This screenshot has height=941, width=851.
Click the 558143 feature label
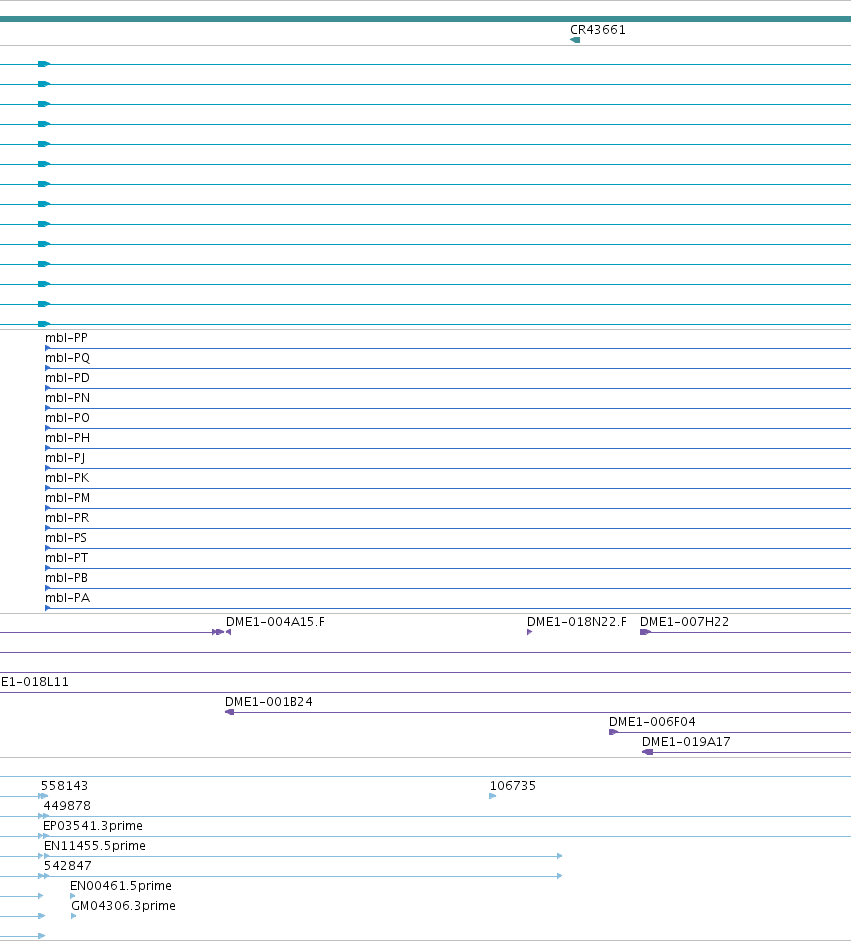click(x=64, y=786)
